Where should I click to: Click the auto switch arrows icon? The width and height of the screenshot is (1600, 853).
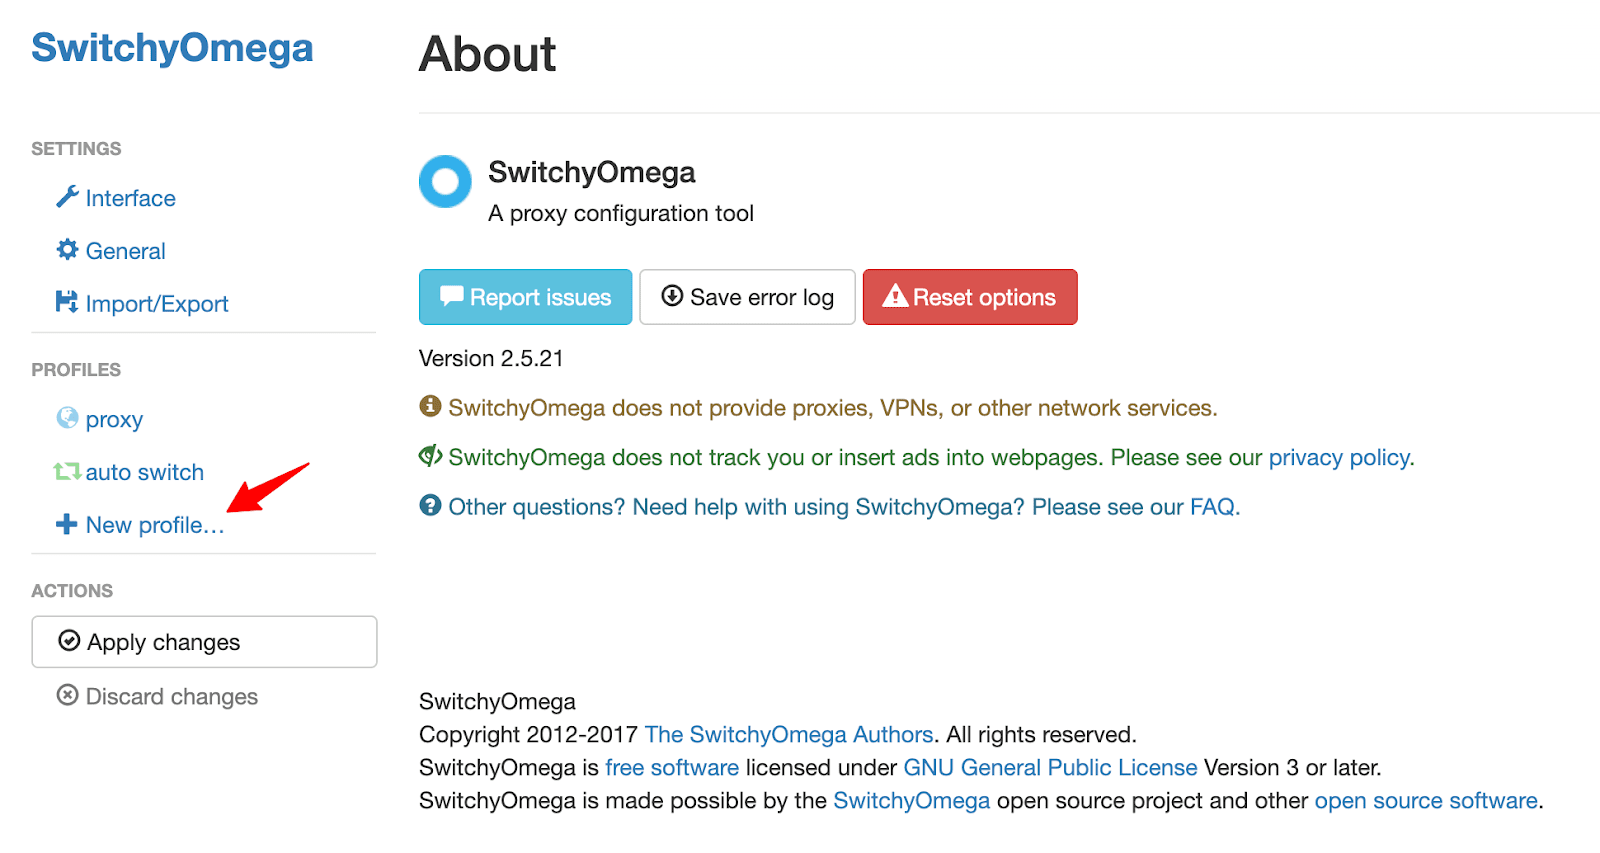click(x=67, y=471)
